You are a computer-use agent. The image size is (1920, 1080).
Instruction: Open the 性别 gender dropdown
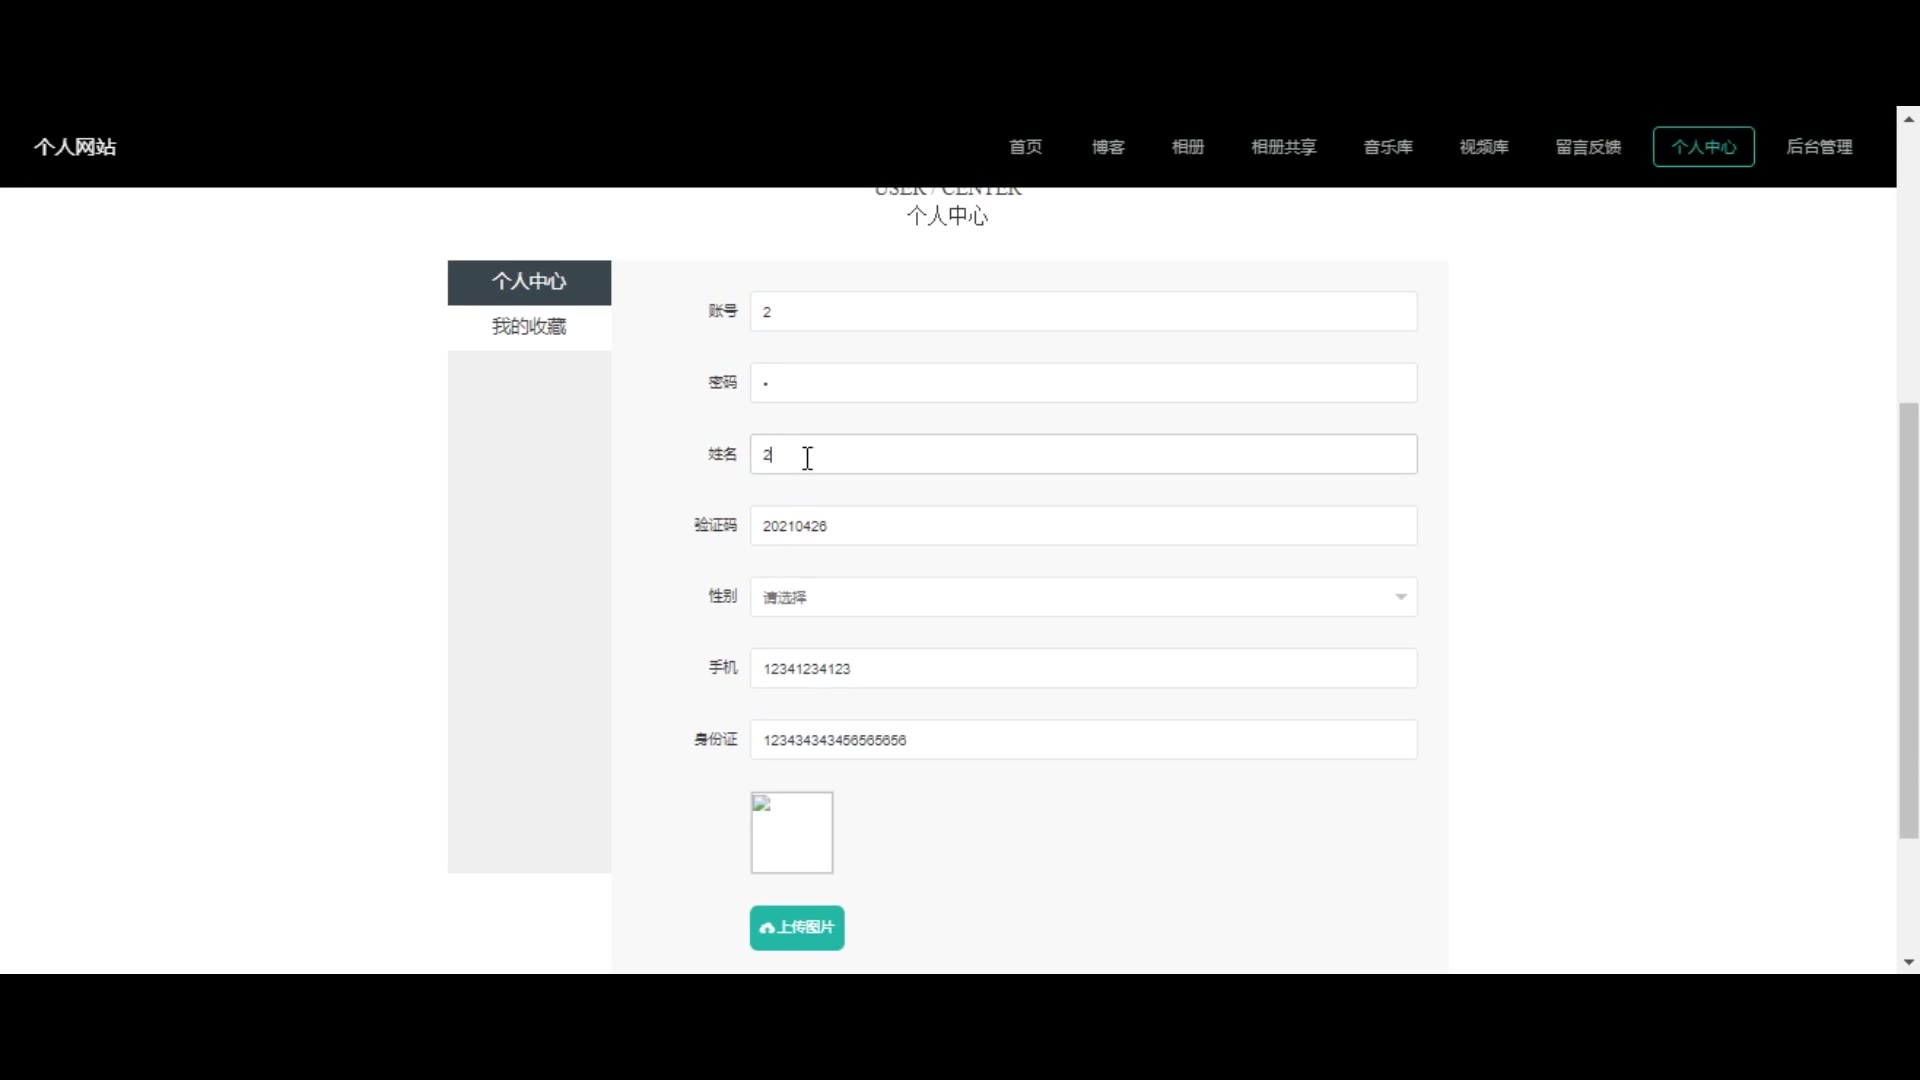coord(1082,597)
